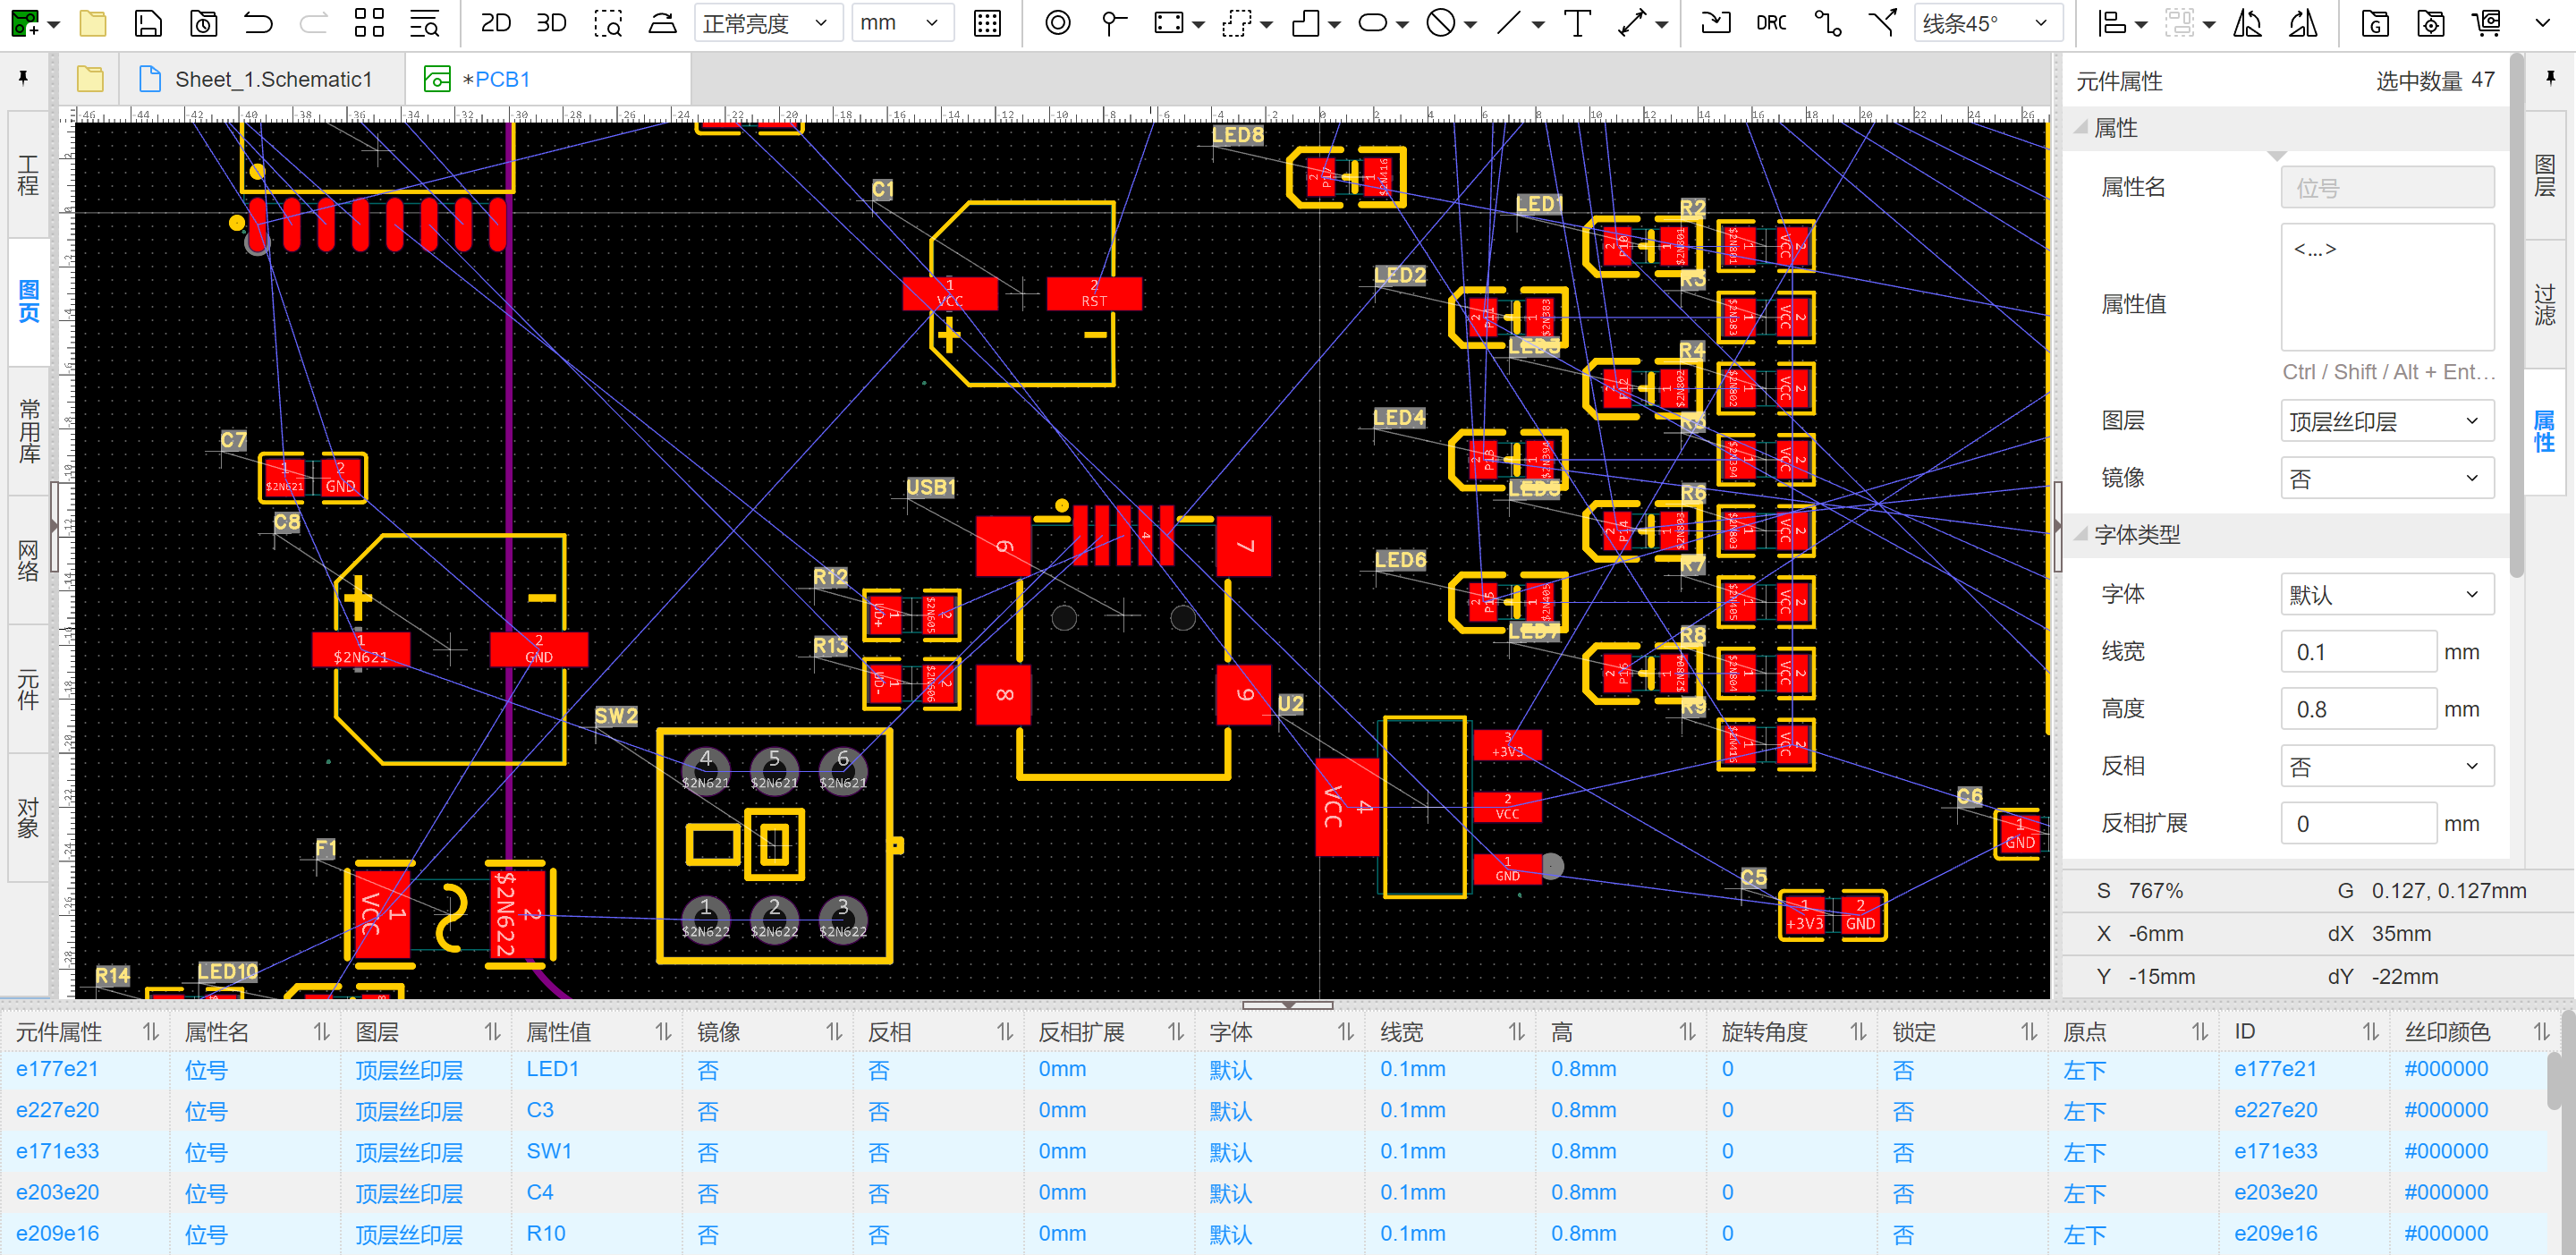Open the 反相 dropdown in properties
Screen dimensions: 2576x1255
(2387, 766)
